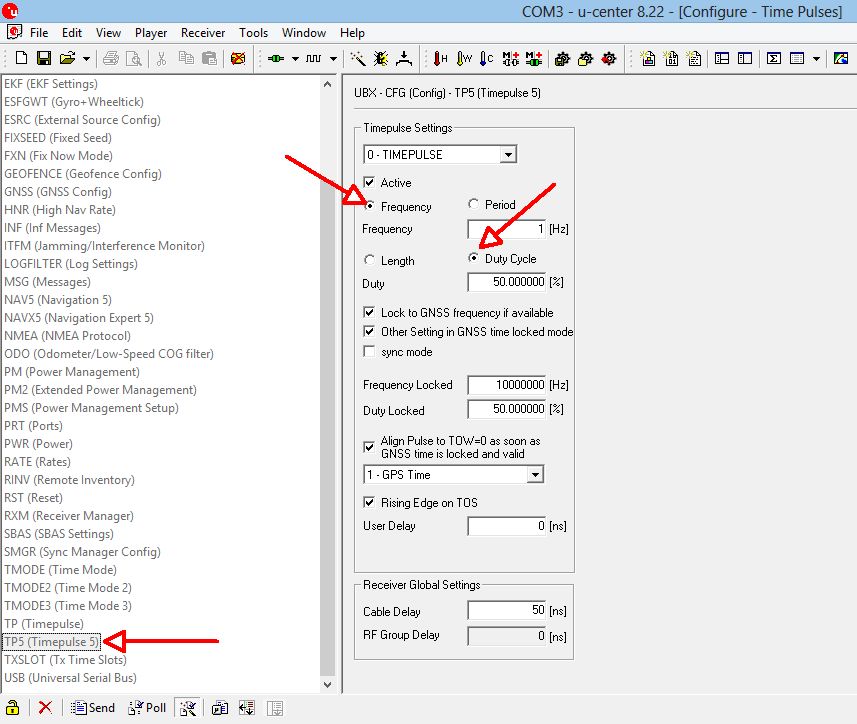
Task: Select the Frequency radio button
Action: point(369,206)
